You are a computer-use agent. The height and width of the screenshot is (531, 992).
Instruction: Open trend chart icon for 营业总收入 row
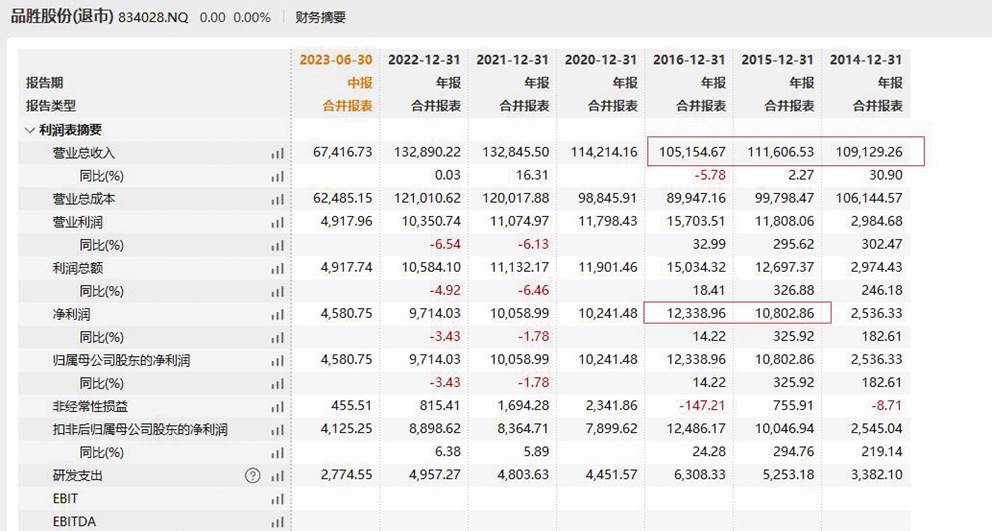pos(276,153)
